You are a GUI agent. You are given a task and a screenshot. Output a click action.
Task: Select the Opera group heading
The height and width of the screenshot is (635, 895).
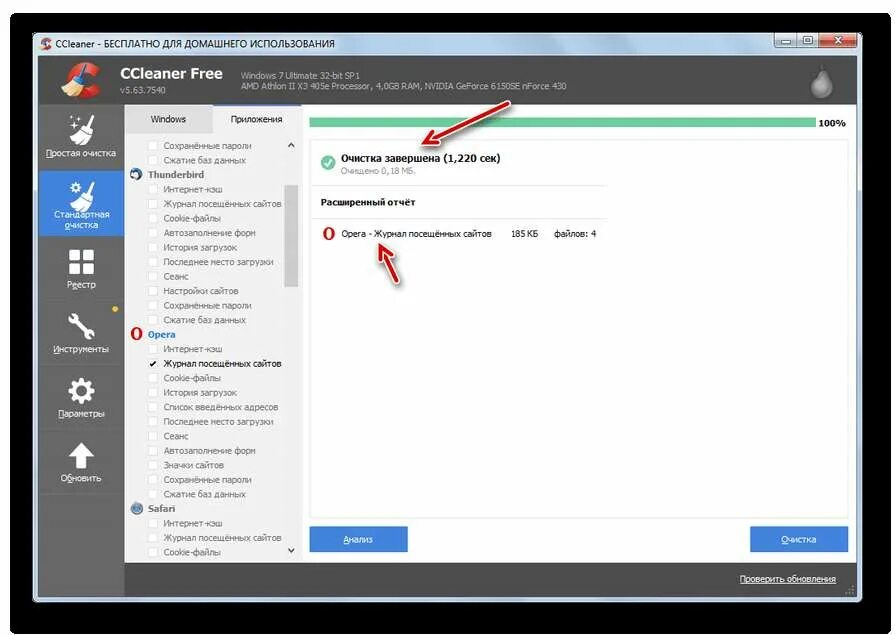(162, 334)
